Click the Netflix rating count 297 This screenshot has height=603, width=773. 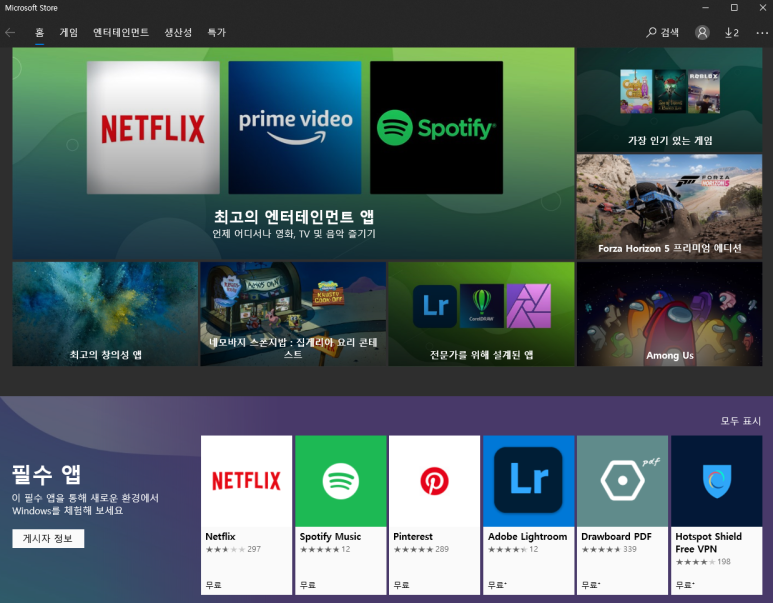[254, 549]
